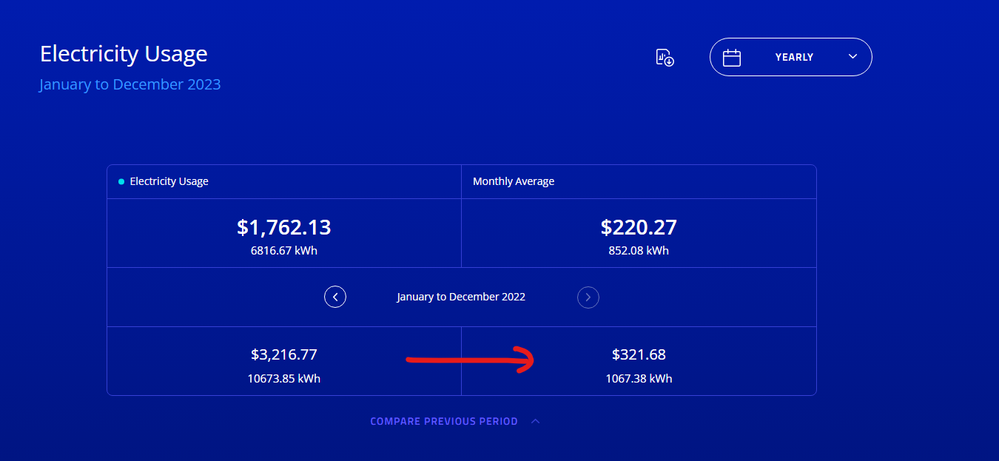The image size is (999, 461).
Task: Click the $321.68 previous monthly average
Action: click(x=638, y=354)
